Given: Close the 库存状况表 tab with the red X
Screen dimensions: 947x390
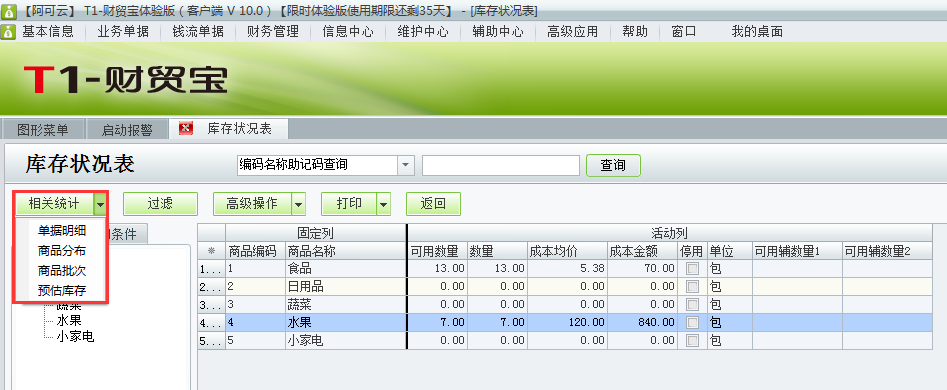Looking at the screenshot, I should [186, 129].
